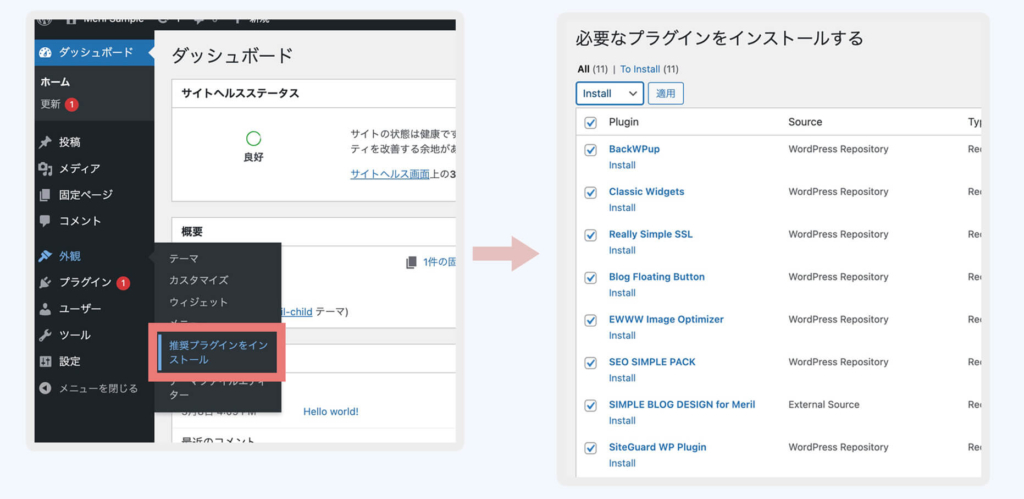Viewport: 1024px width, 499px height.
Task: Click the pages icon beside 固定ページ
Action: [45, 195]
